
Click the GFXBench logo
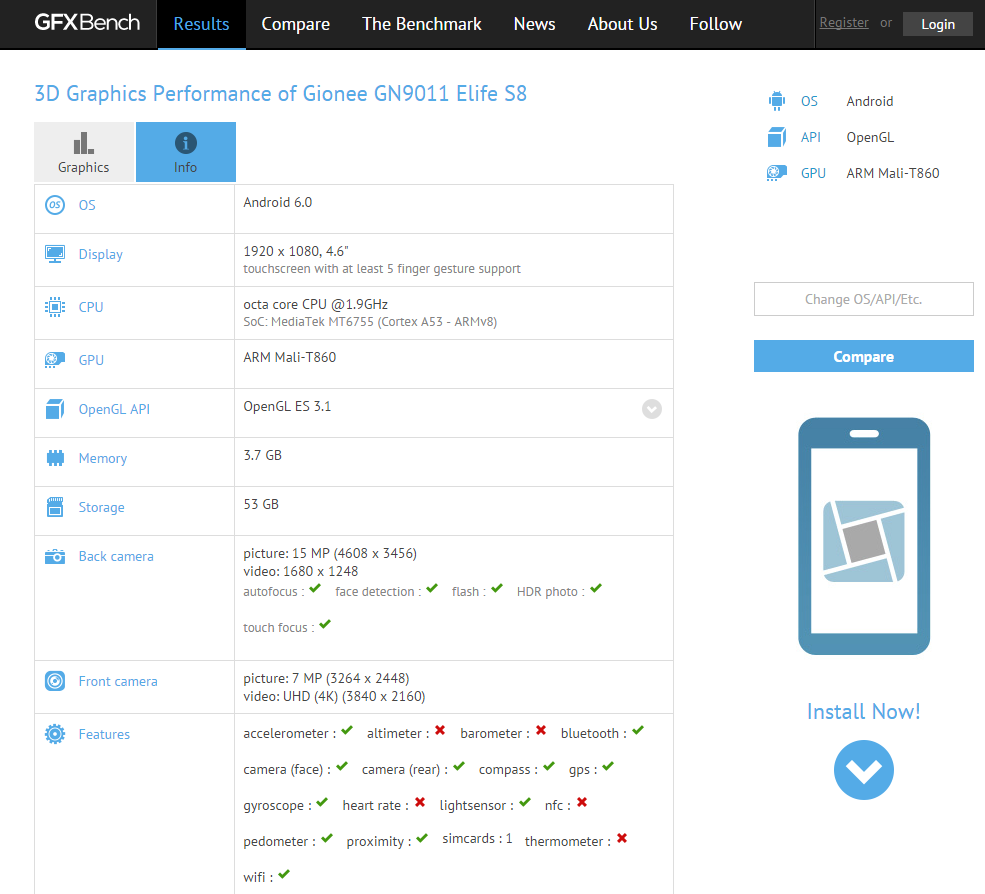[87, 23]
